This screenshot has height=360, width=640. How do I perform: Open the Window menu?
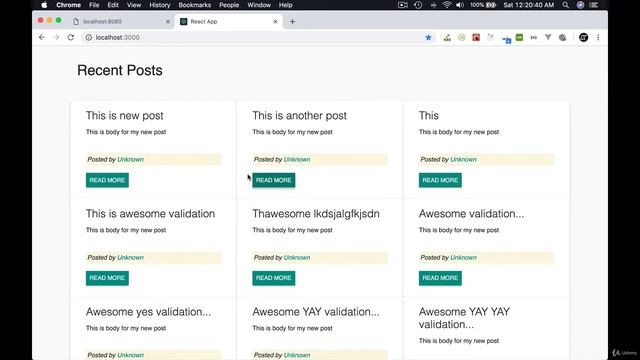[259, 5]
